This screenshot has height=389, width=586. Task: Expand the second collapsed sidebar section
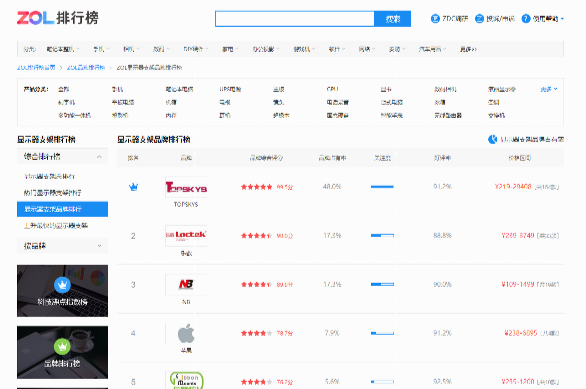62,246
